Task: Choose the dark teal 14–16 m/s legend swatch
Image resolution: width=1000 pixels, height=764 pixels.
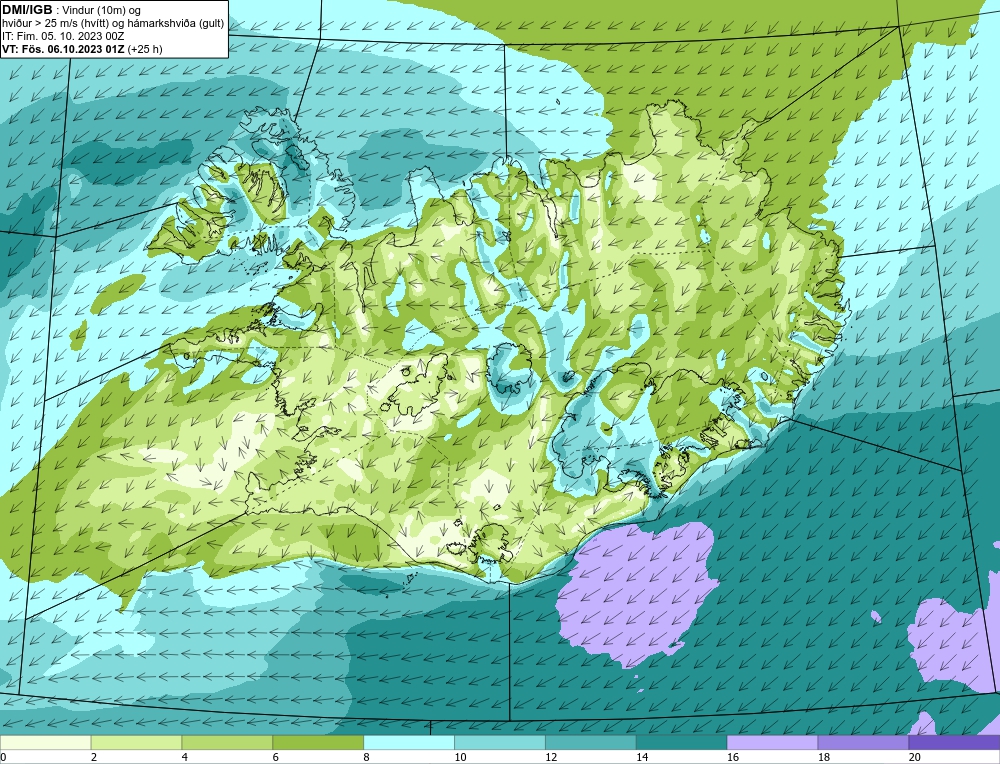Action: [x=682, y=742]
